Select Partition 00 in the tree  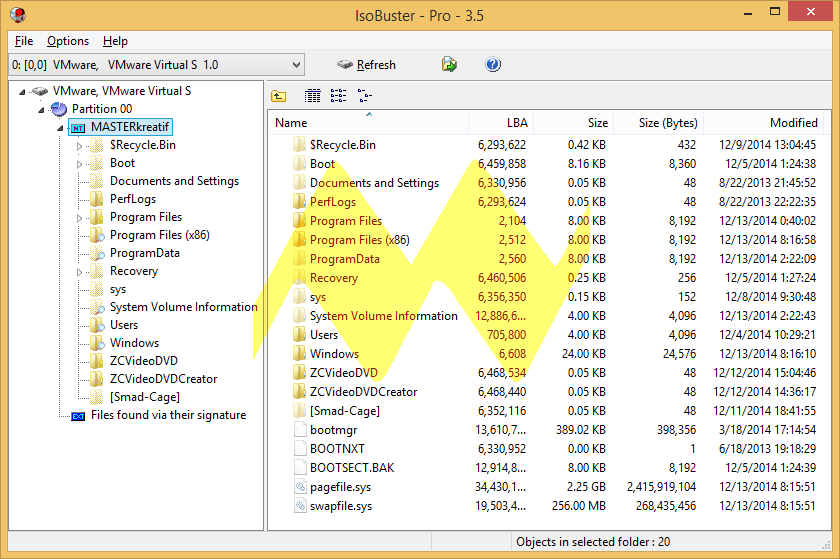click(x=102, y=109)
